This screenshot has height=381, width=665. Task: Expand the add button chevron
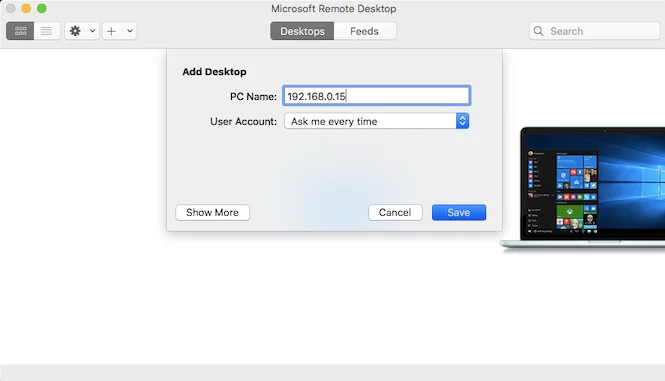point(130,31)
